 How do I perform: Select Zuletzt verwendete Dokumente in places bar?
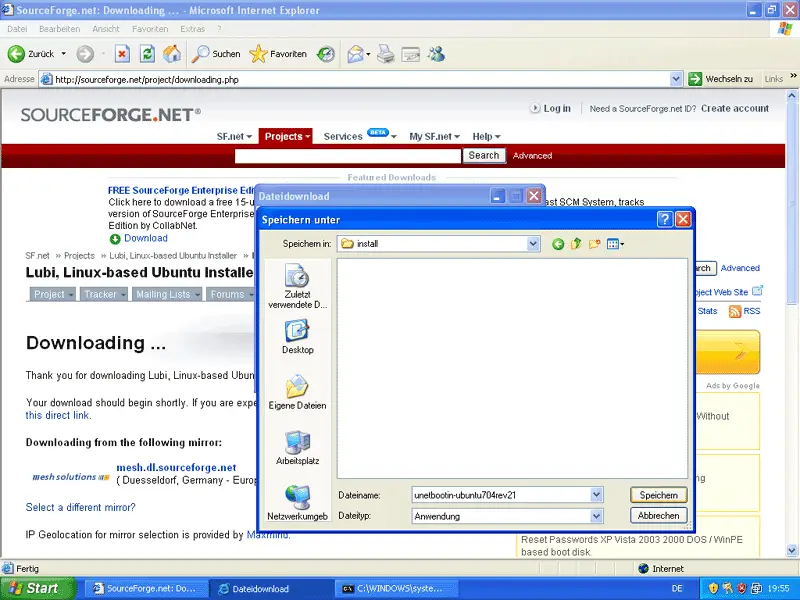297,286
